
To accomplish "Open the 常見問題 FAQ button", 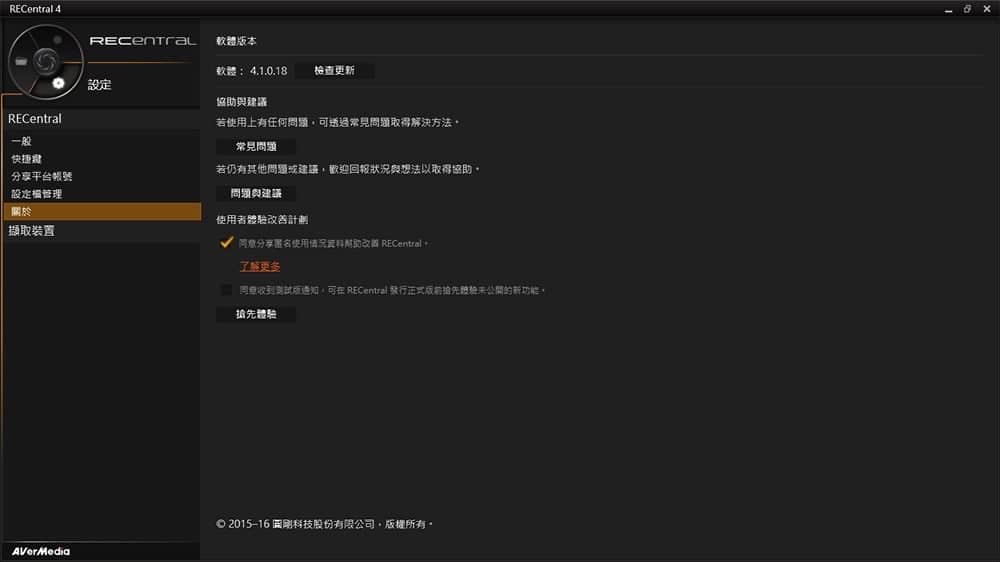I will [x=256, y=147].
